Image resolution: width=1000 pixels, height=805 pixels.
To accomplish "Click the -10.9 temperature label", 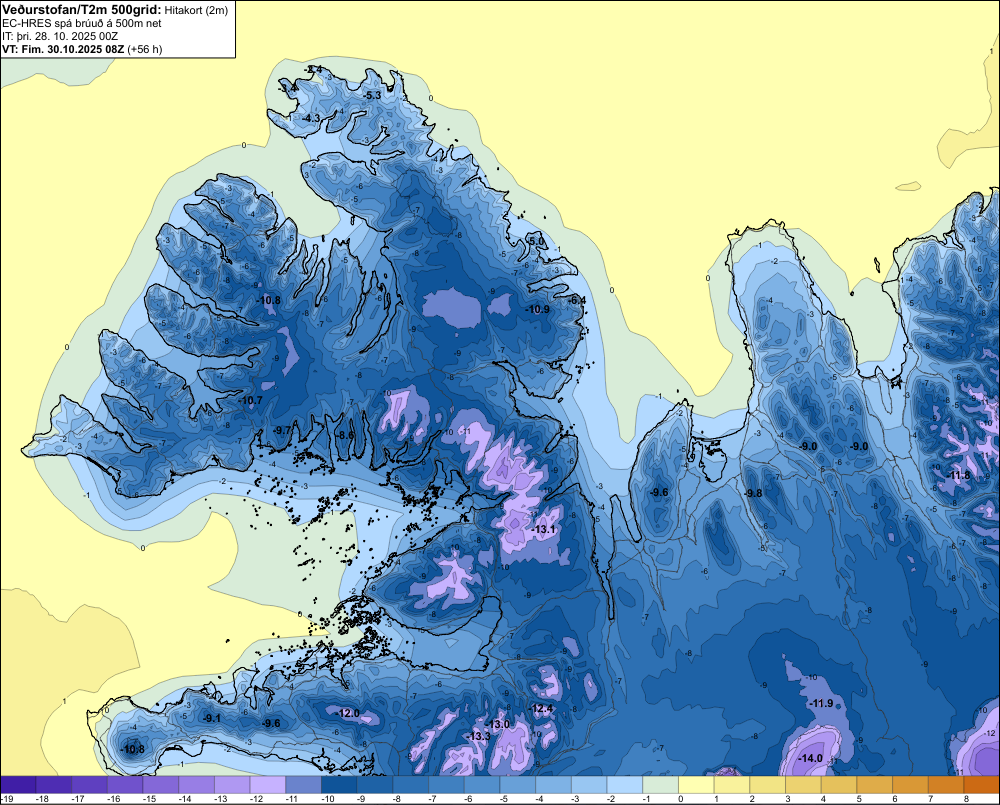I will coord(538,309).
